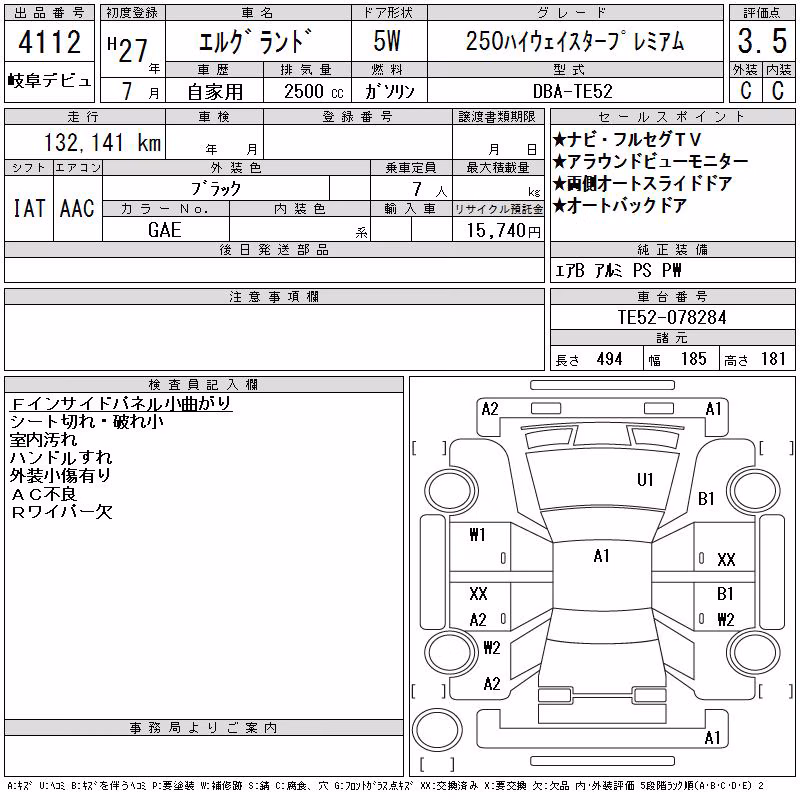Click the spare tire circle in the diagram

[437, 730]
